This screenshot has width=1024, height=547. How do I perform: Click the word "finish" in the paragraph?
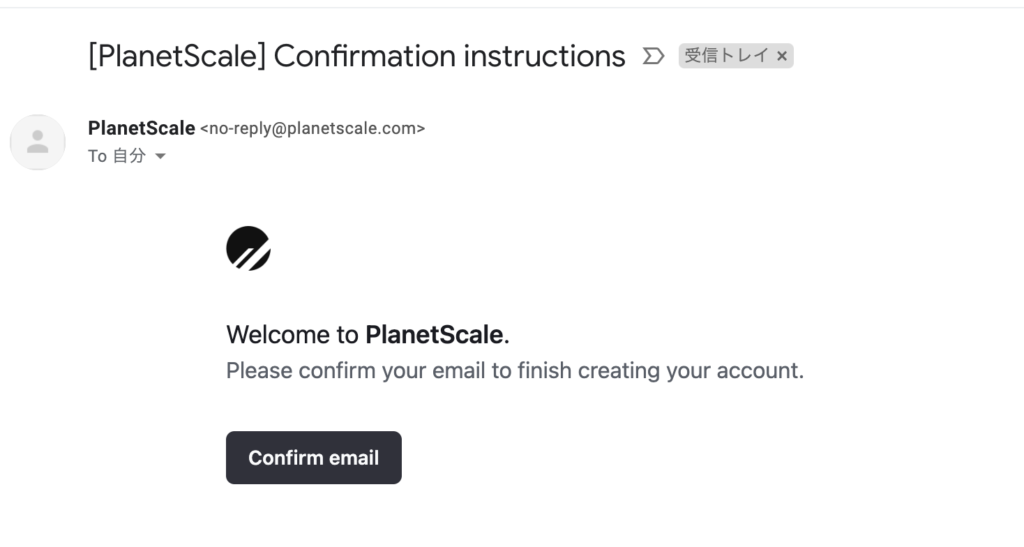click(x=545, y=370)
